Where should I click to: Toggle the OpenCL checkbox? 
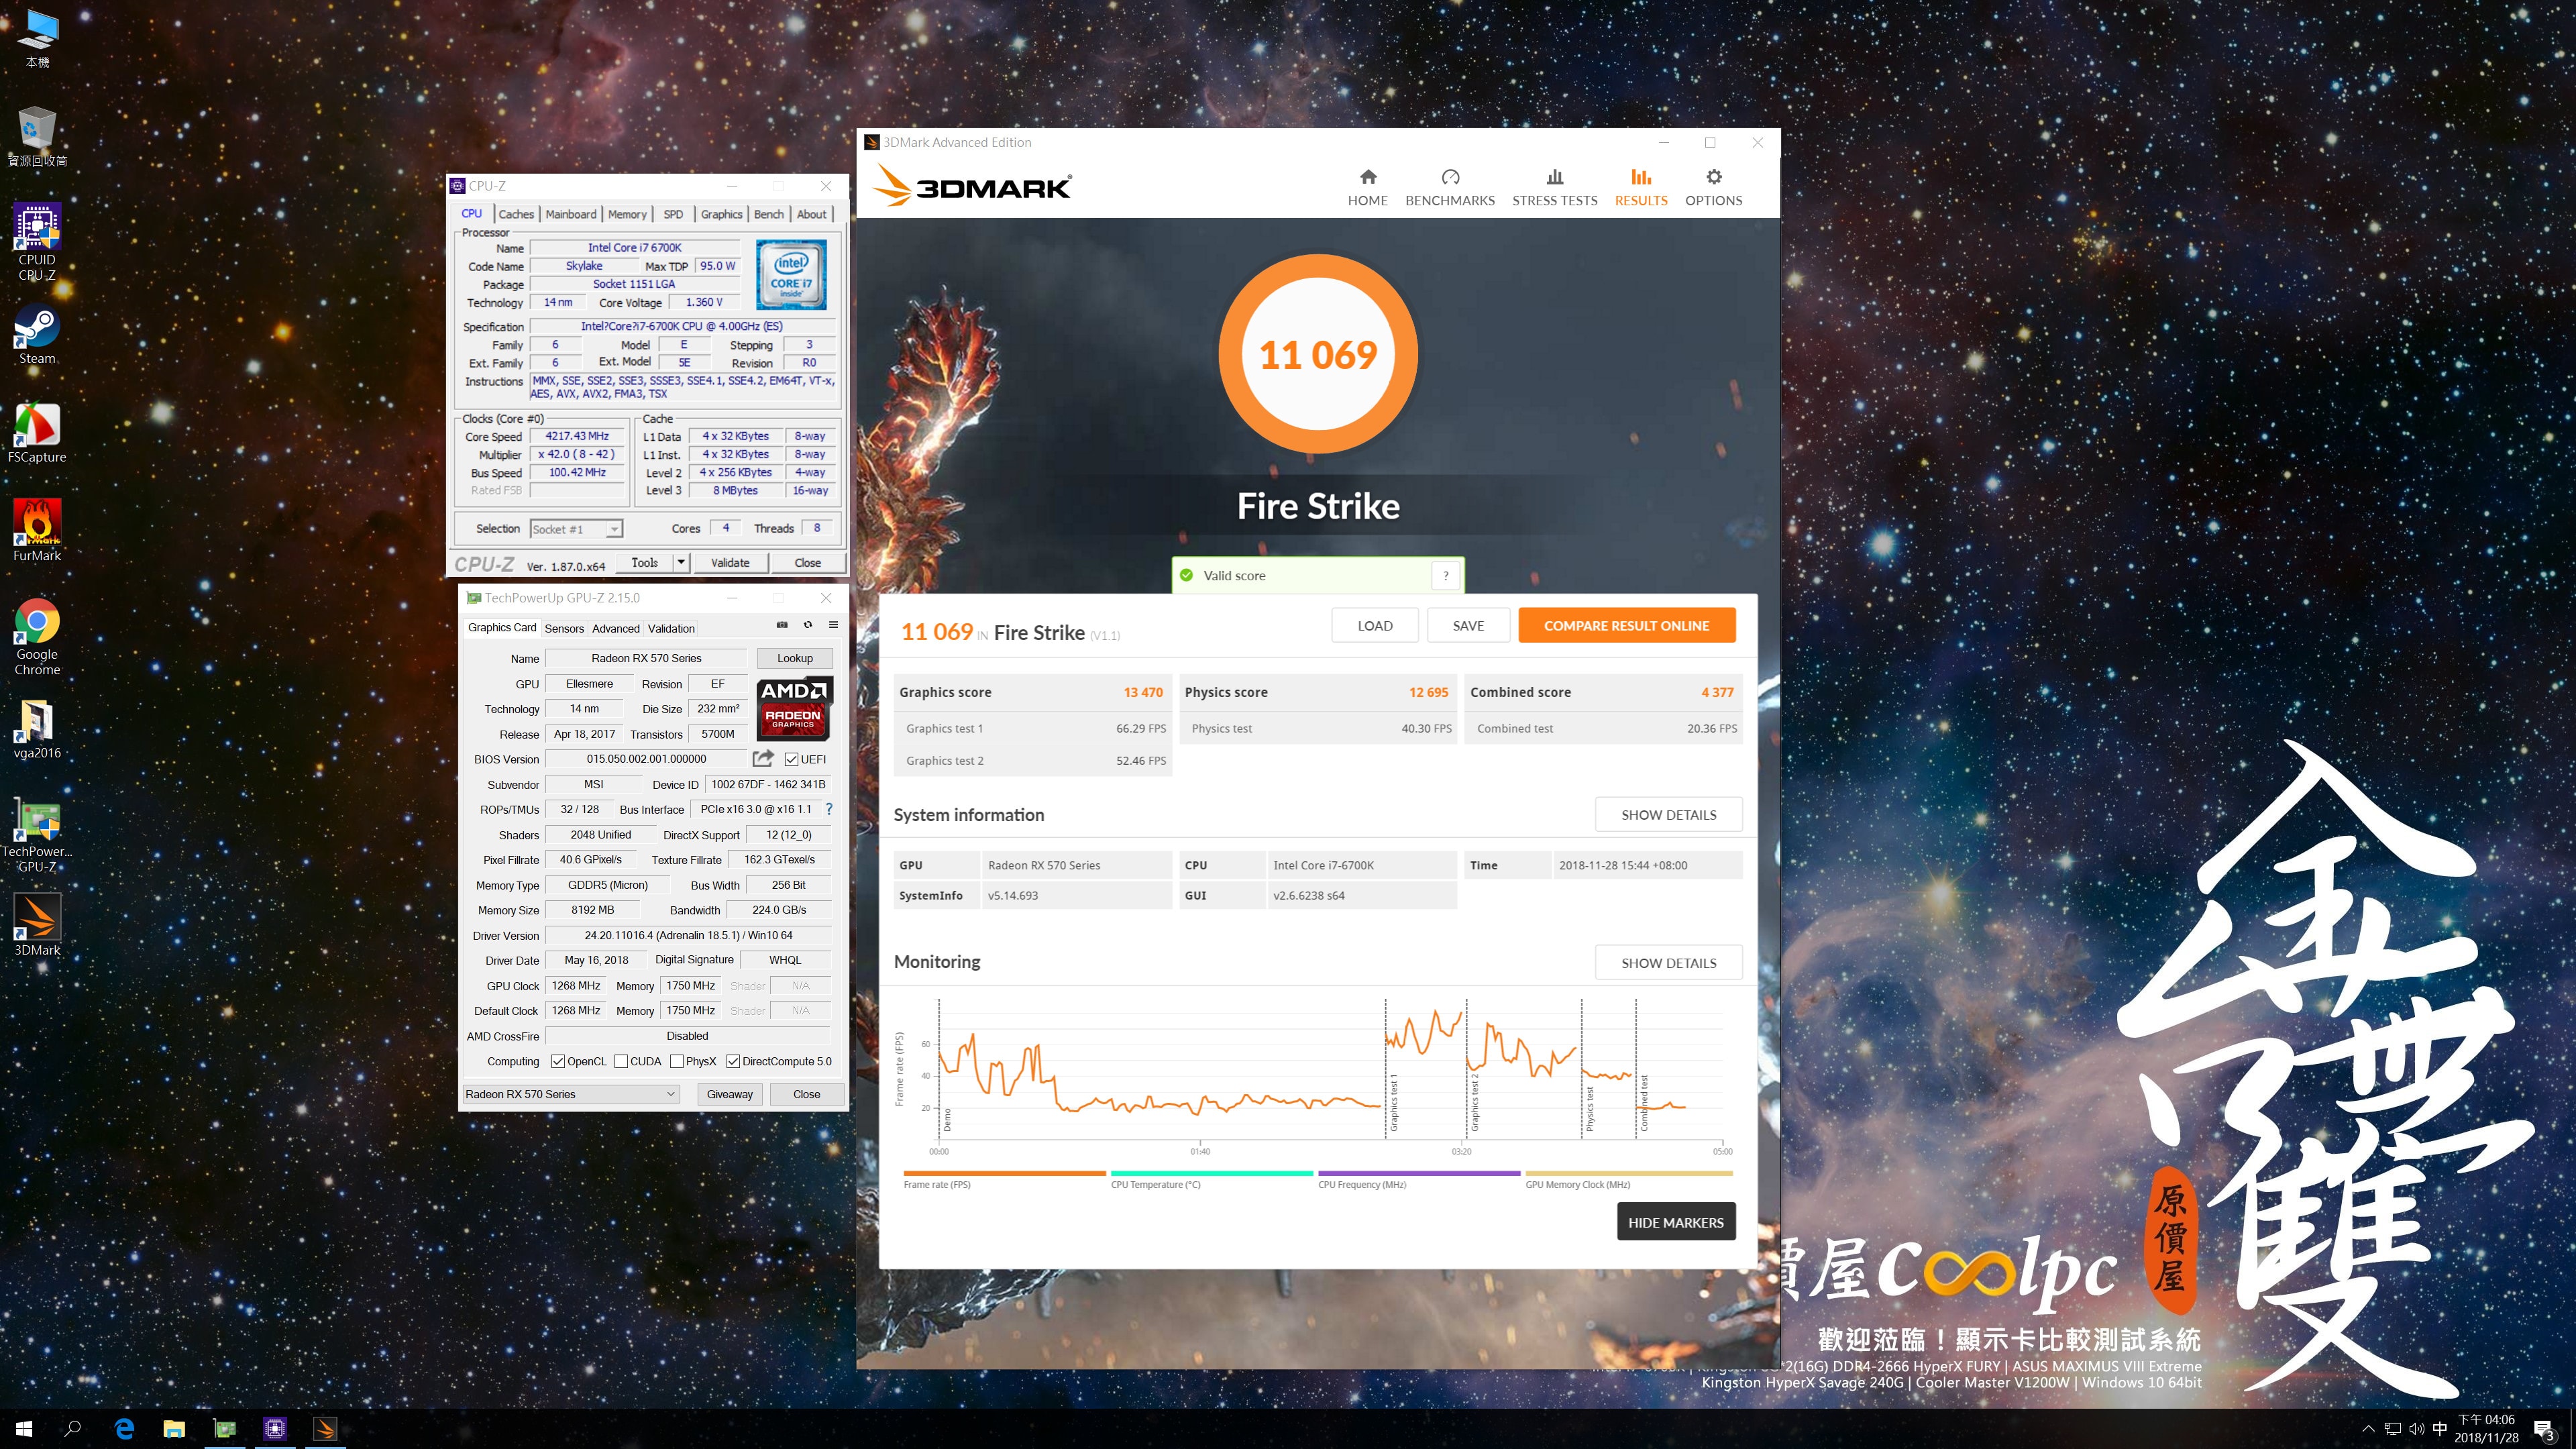(558, 1061)
